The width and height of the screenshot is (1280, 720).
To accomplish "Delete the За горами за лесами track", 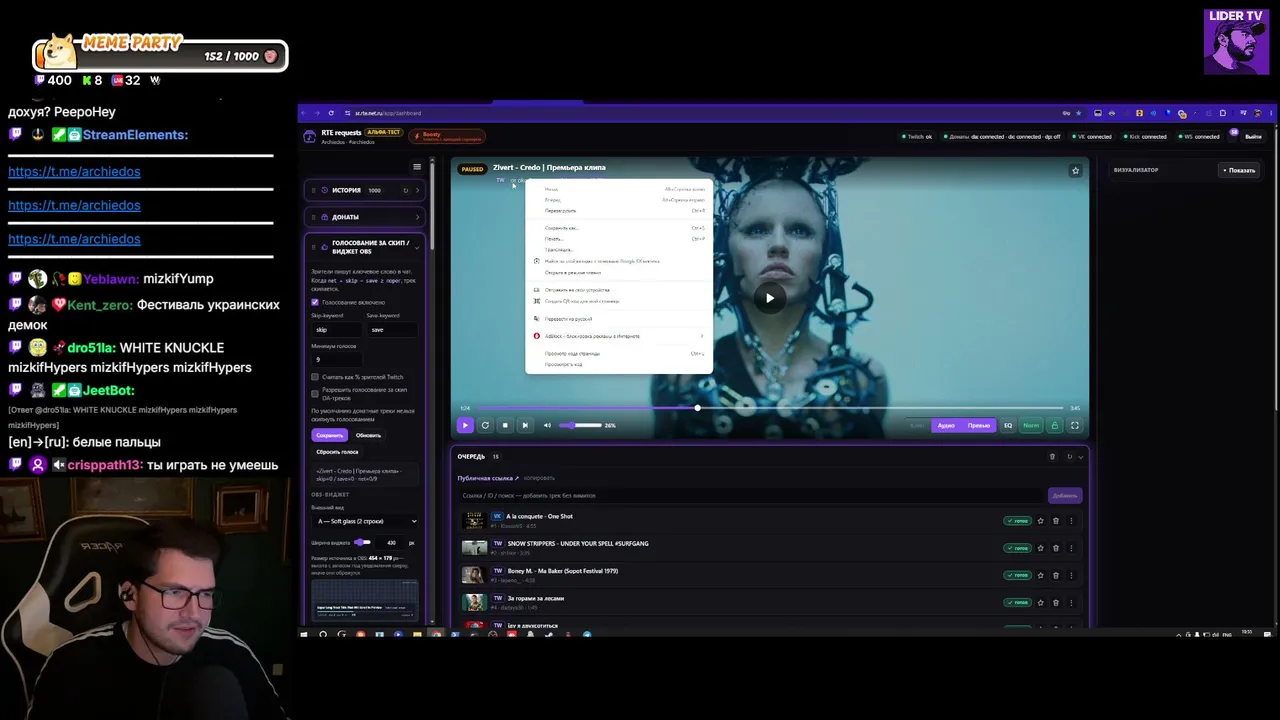I will coord(1056,602).
